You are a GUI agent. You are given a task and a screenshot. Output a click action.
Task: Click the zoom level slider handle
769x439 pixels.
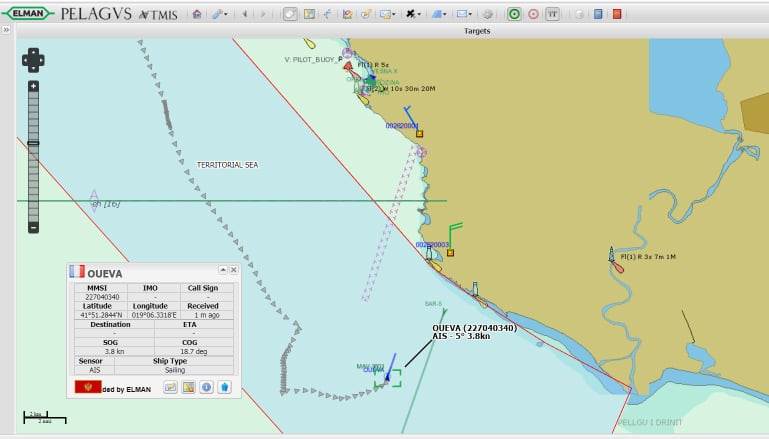pyautogui.click(x=33, y=143)
